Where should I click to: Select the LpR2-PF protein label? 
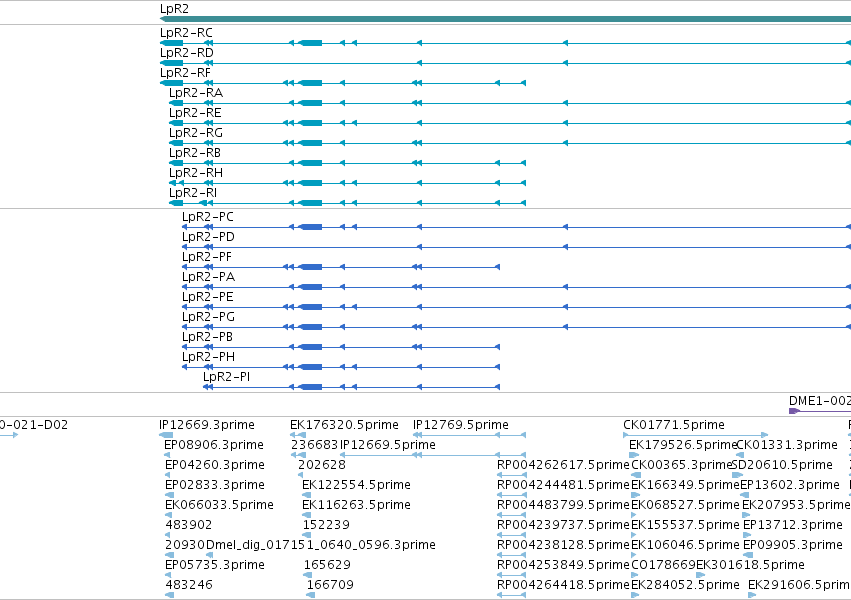[x=207, y=258]
